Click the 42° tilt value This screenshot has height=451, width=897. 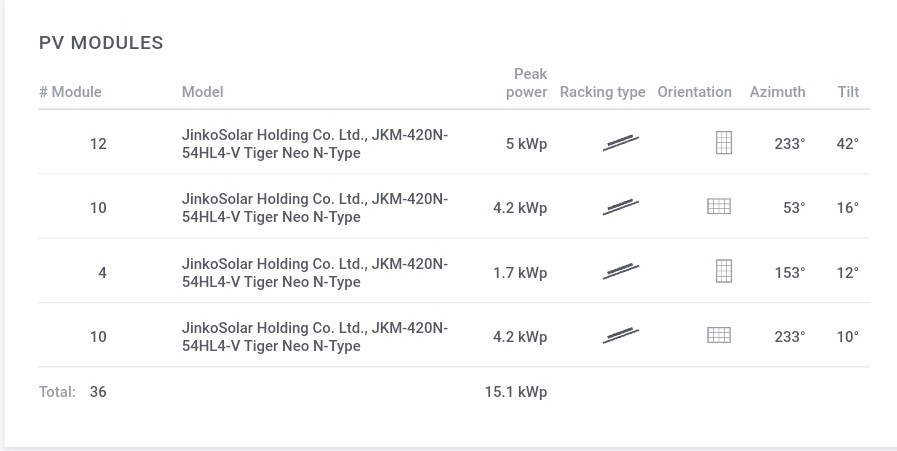click(847, 144)
